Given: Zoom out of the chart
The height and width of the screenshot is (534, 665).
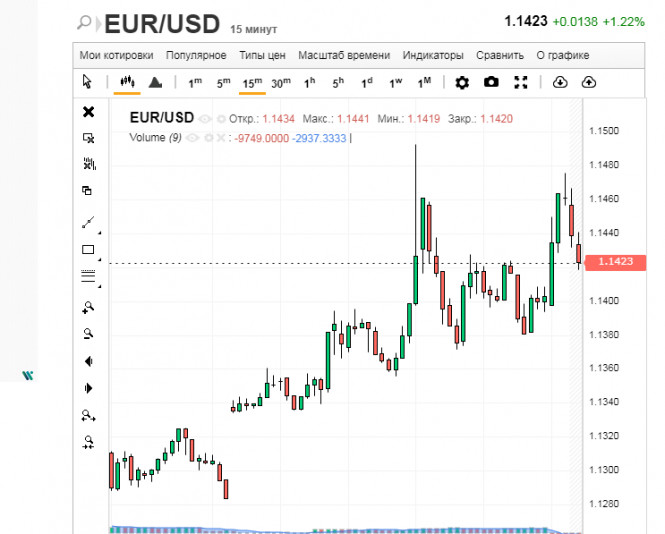Looking at the screenshot, I should tap(88, 334).
